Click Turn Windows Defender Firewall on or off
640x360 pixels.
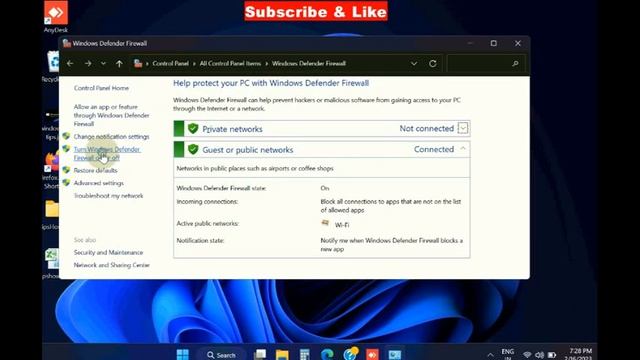tap(107, 153)
